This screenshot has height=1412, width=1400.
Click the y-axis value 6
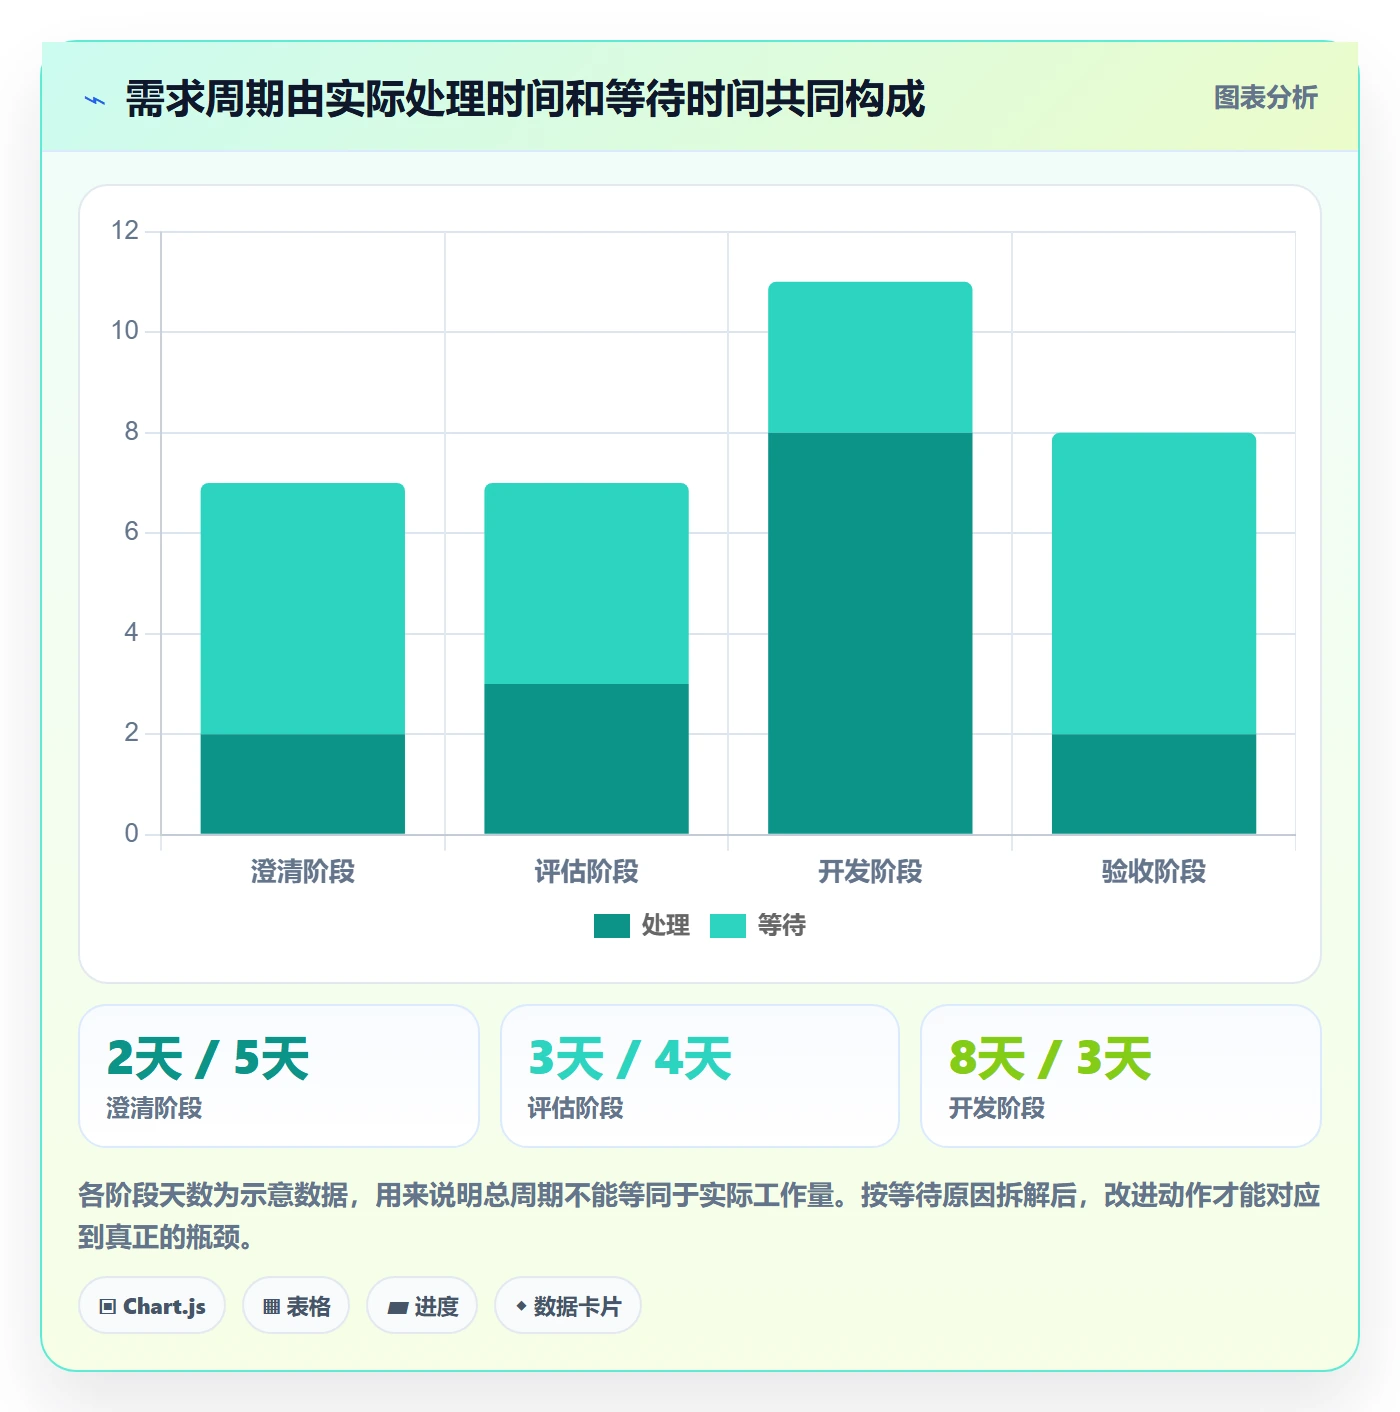131,532
